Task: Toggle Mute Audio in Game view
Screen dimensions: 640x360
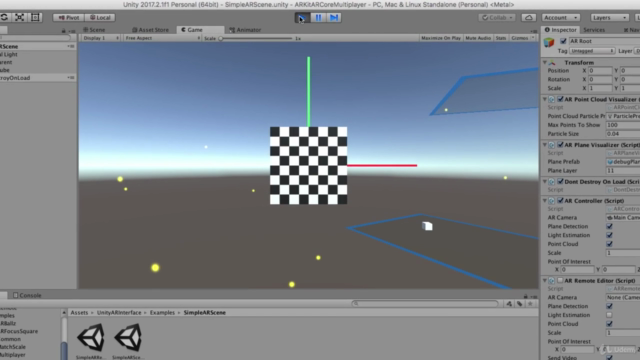Action: 478,38
